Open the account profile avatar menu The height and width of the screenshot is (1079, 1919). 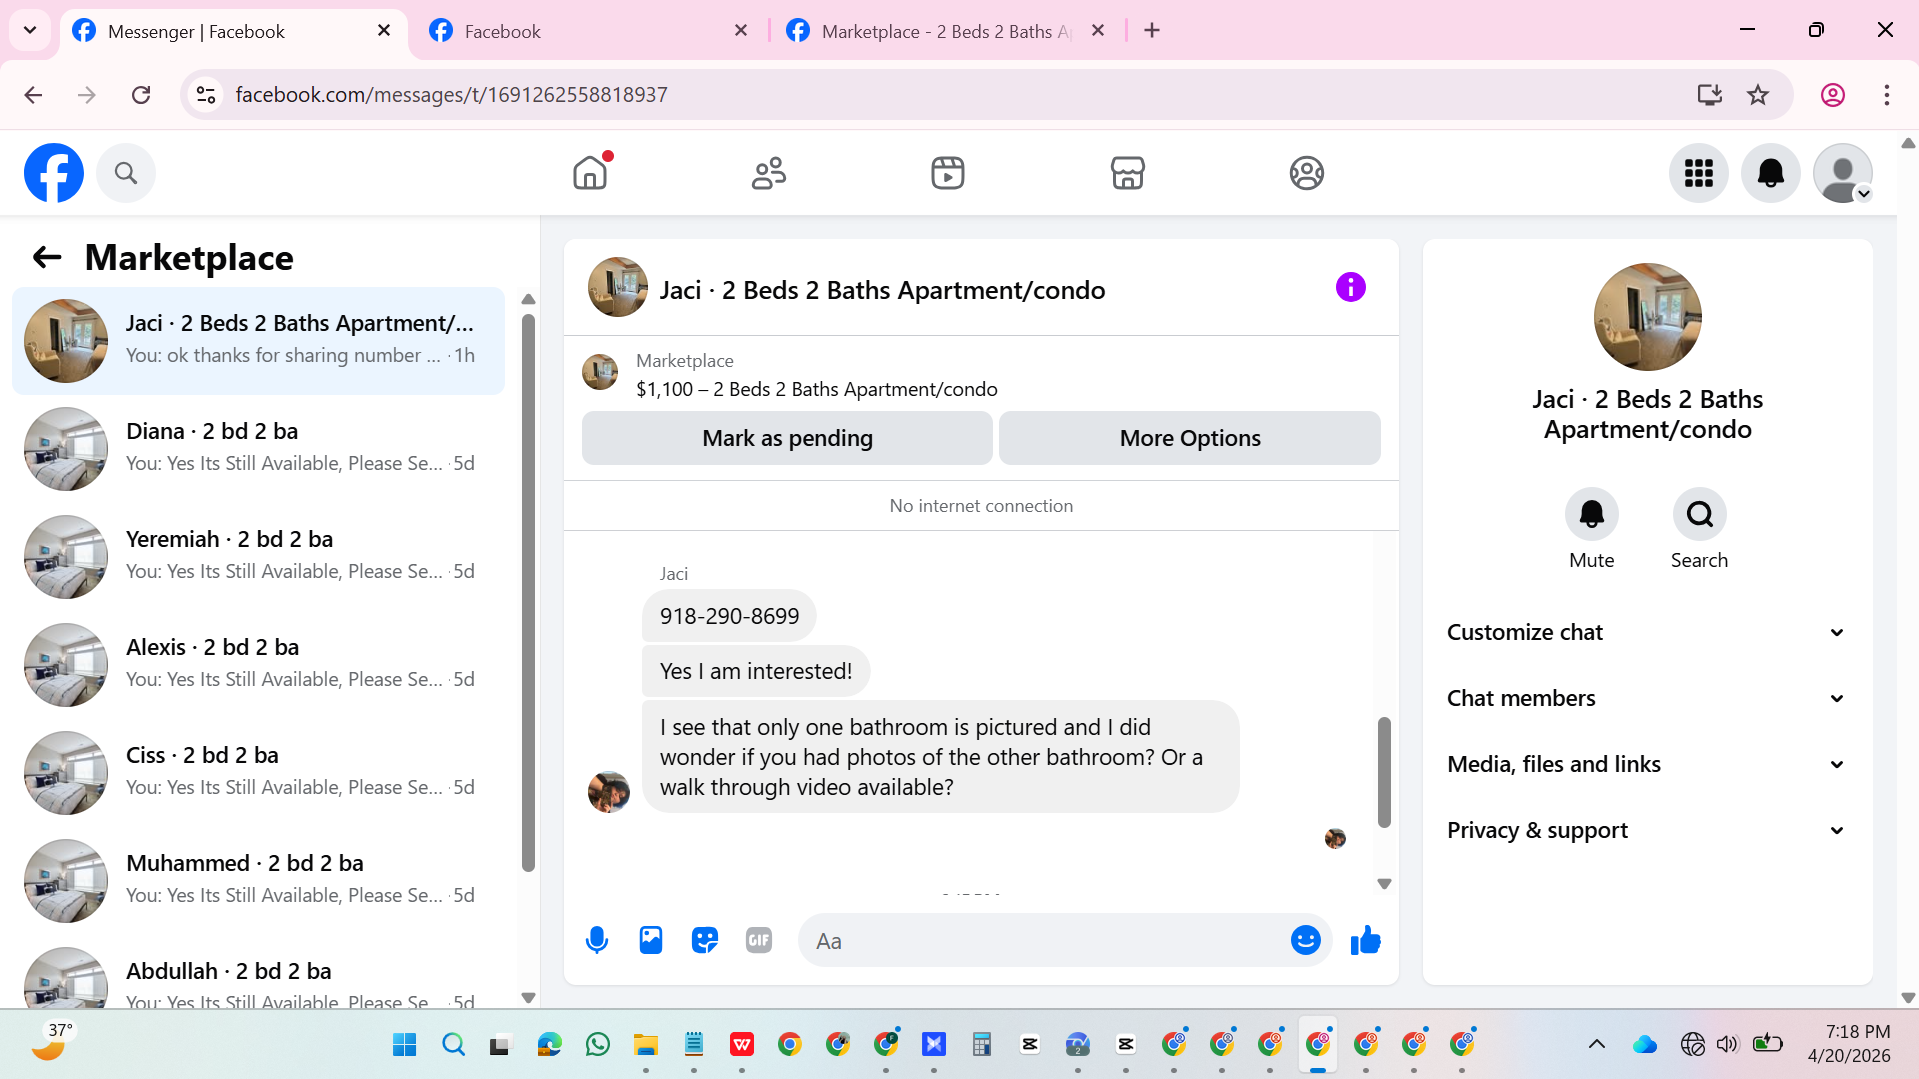click(1843, 173)
